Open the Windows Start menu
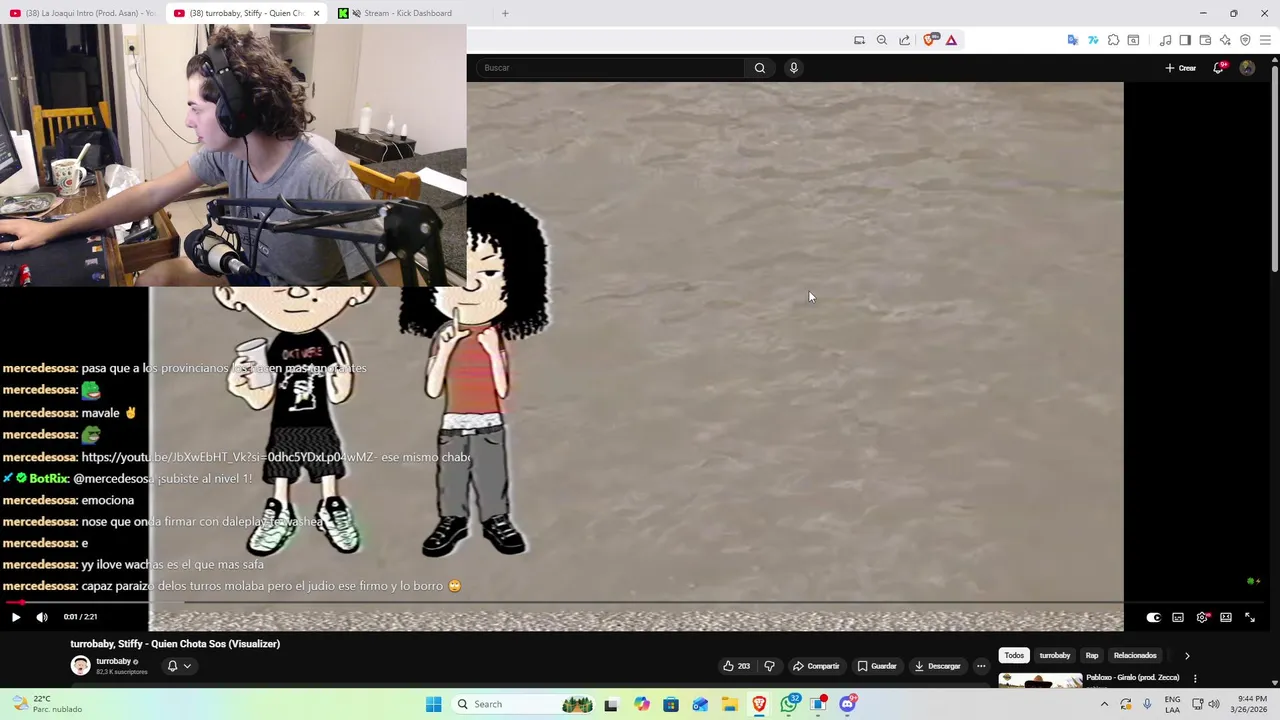Viewport: 1280px width, 720px height. click(433, 704)
